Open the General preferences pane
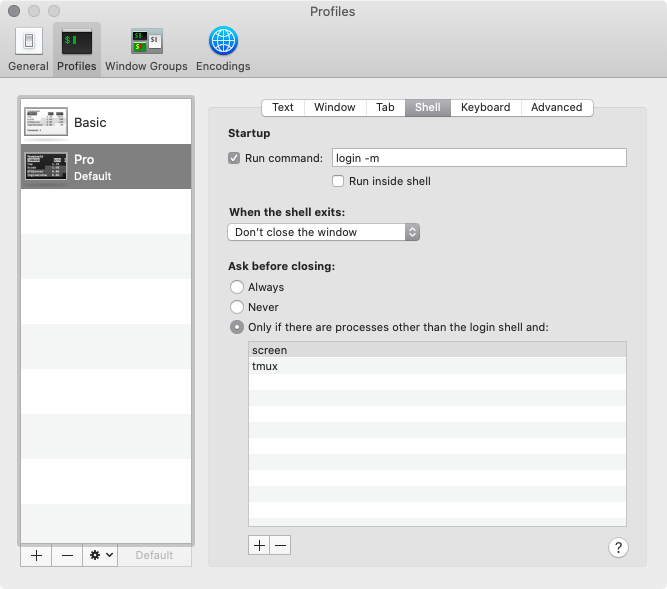The width and height of the screenshot is (667, 589). 28,48
